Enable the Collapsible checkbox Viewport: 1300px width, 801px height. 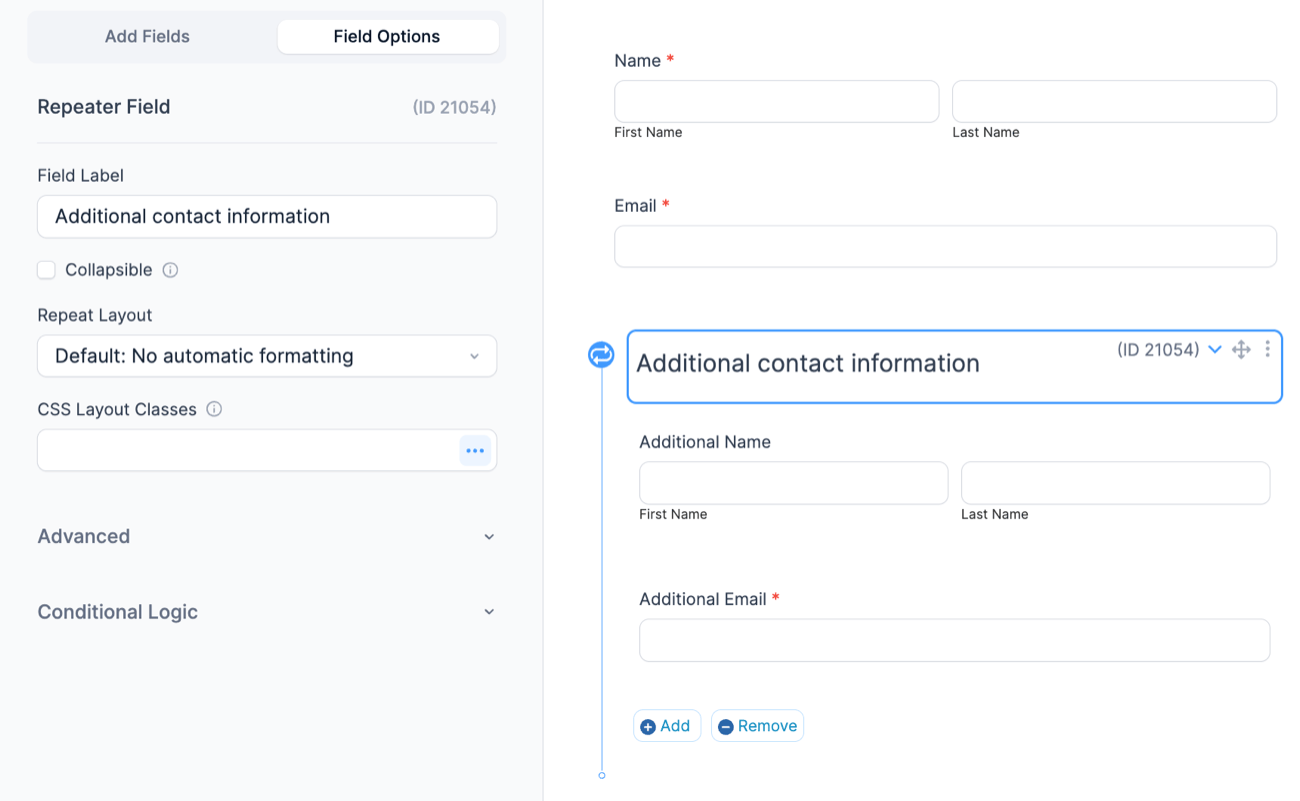46,270
